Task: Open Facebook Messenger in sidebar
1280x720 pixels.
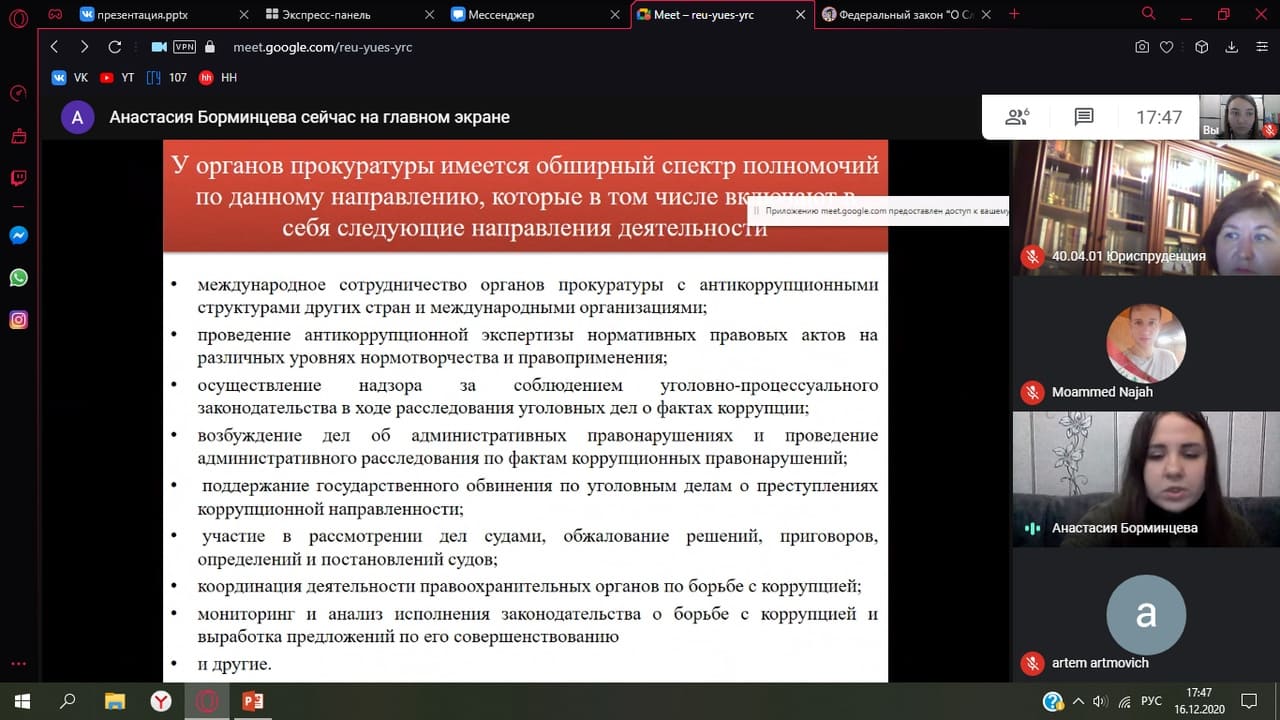Action: pos(18,236)
